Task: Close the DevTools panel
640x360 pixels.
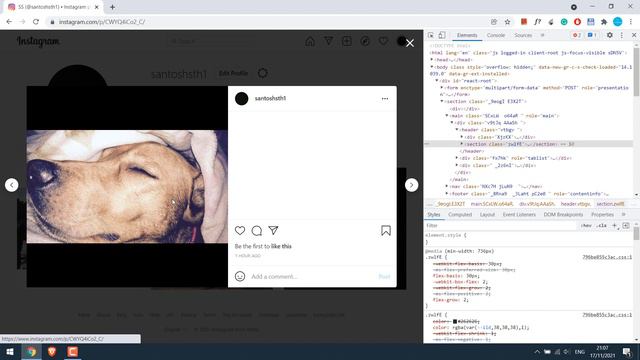Action: coord(634,36)
